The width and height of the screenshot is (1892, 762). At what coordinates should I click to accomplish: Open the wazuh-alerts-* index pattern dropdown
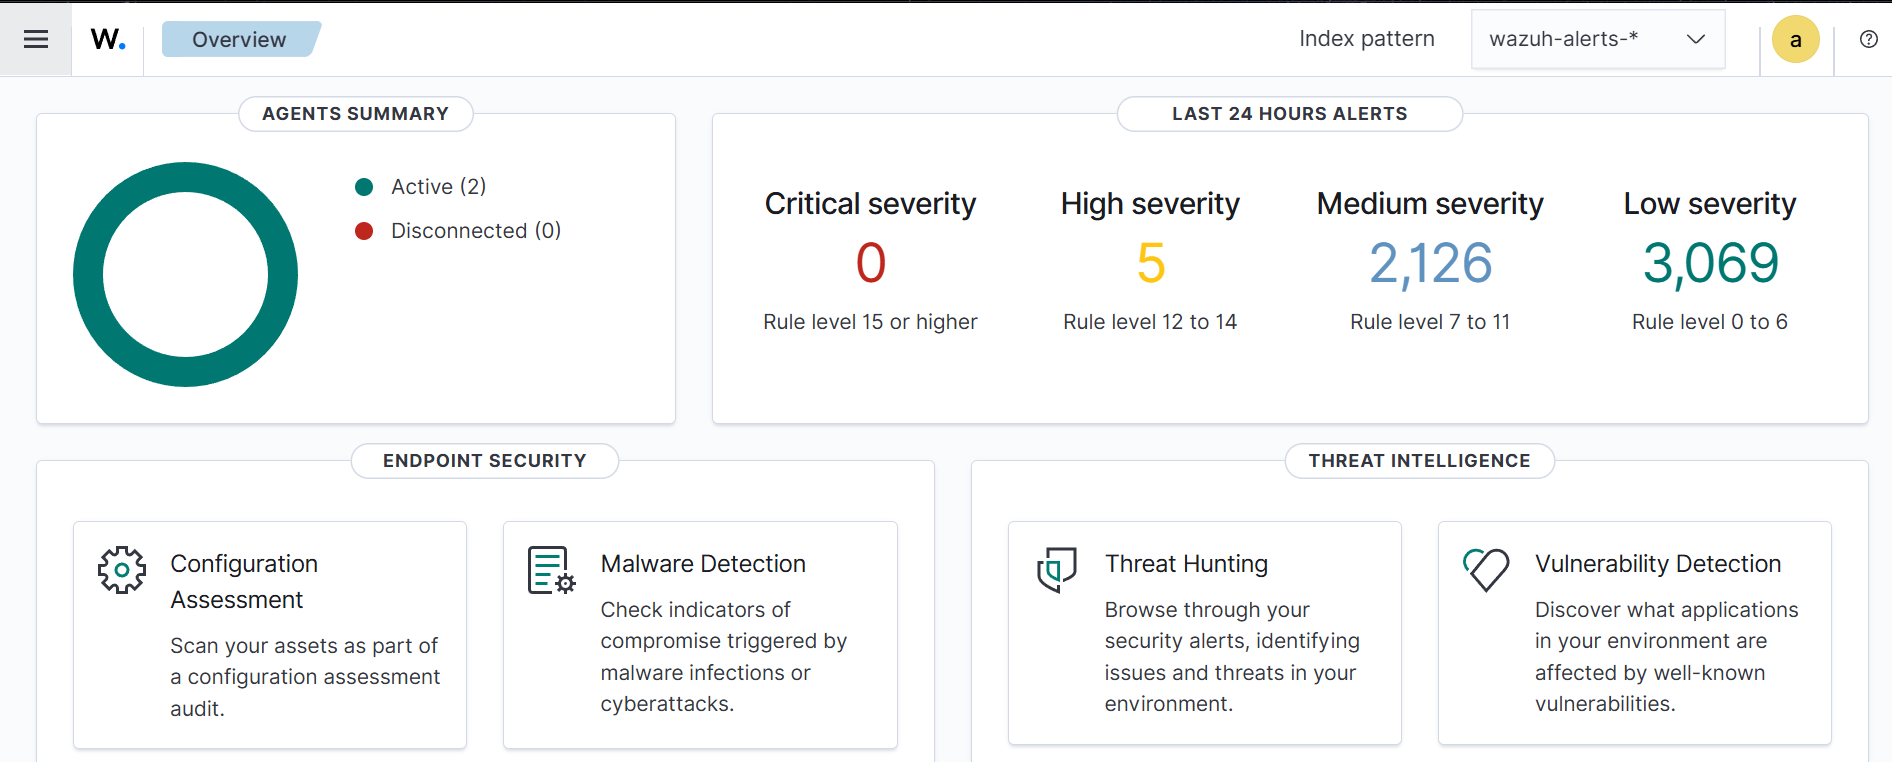click(x=1598, y=39)
